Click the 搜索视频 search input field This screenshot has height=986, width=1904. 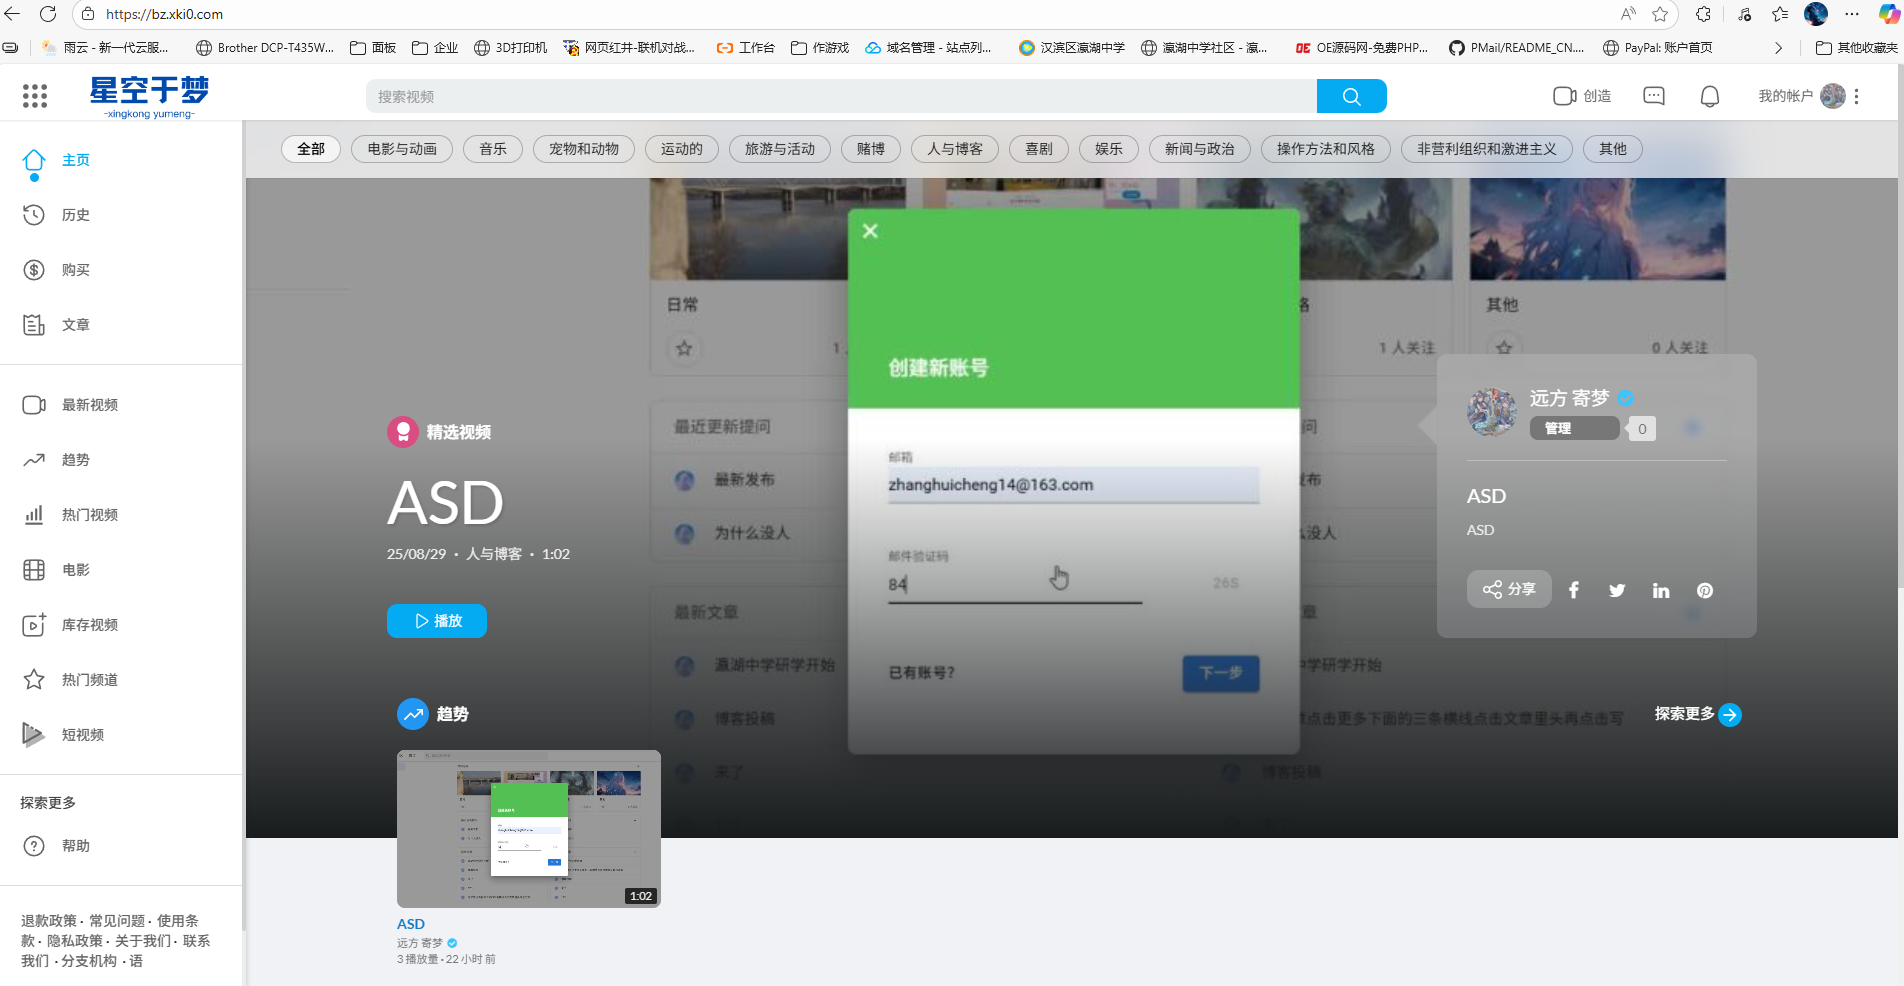(x=840, y=96)
